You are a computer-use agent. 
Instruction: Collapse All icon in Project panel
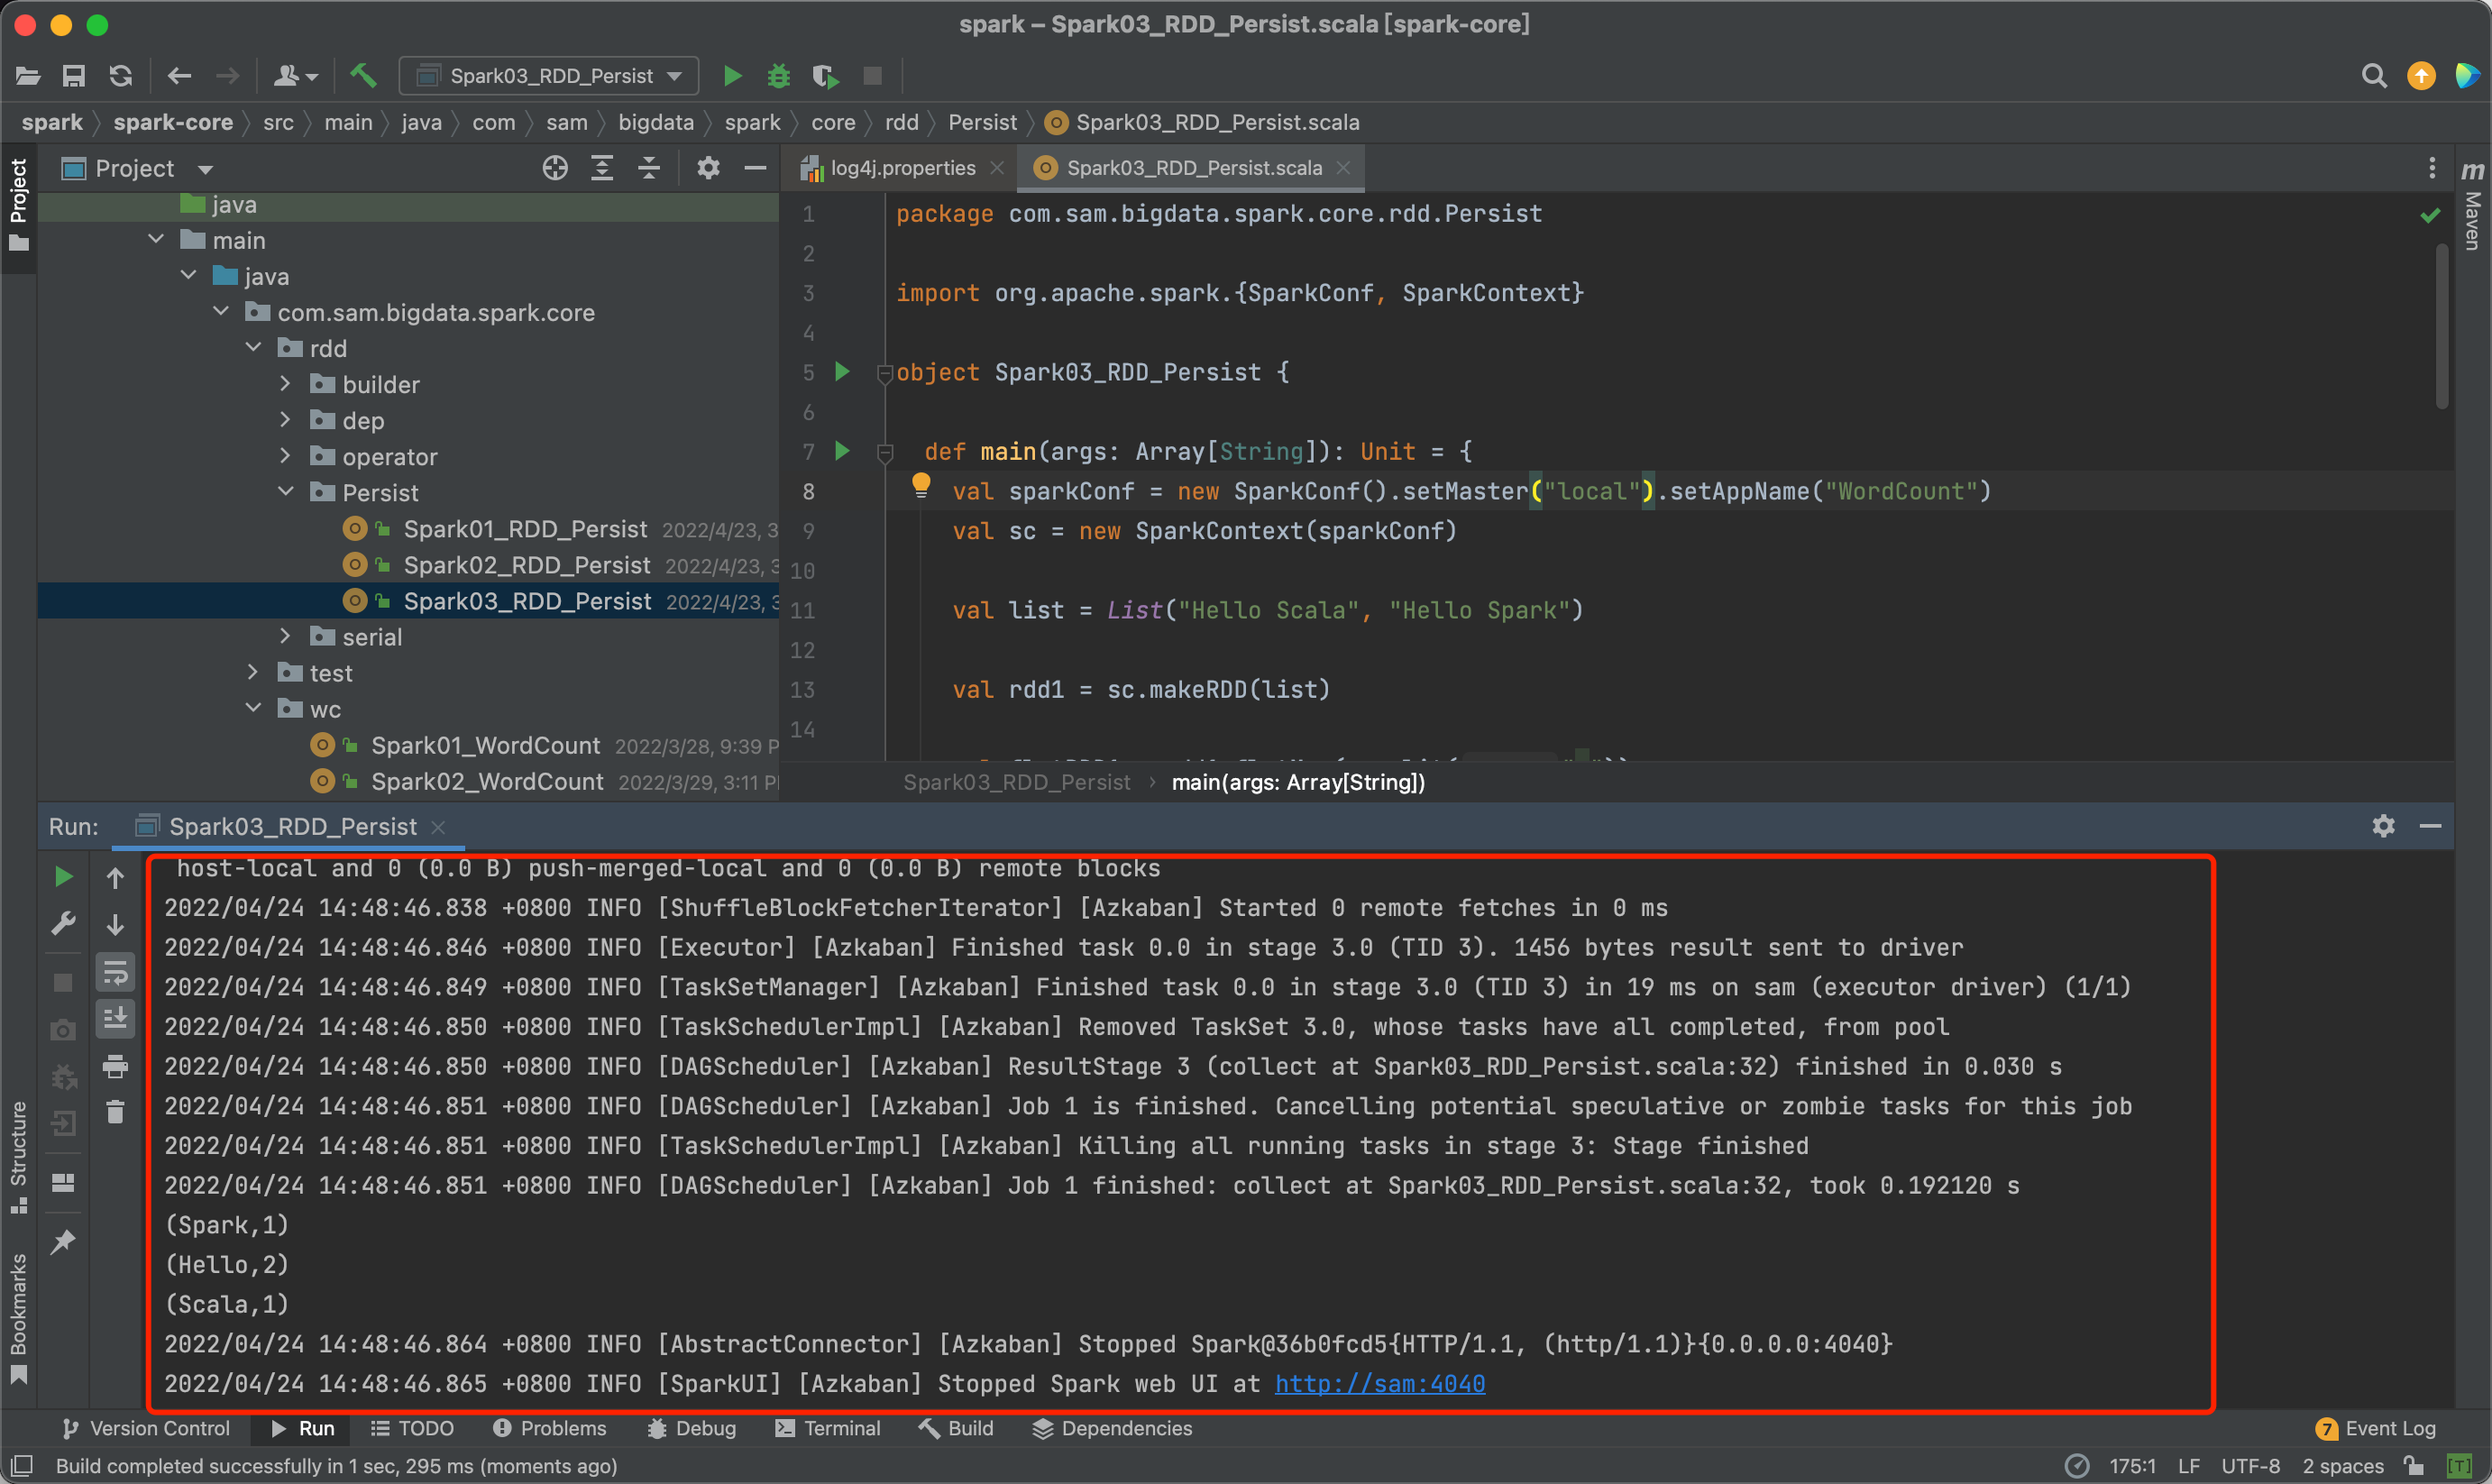(x=649, y=168)
